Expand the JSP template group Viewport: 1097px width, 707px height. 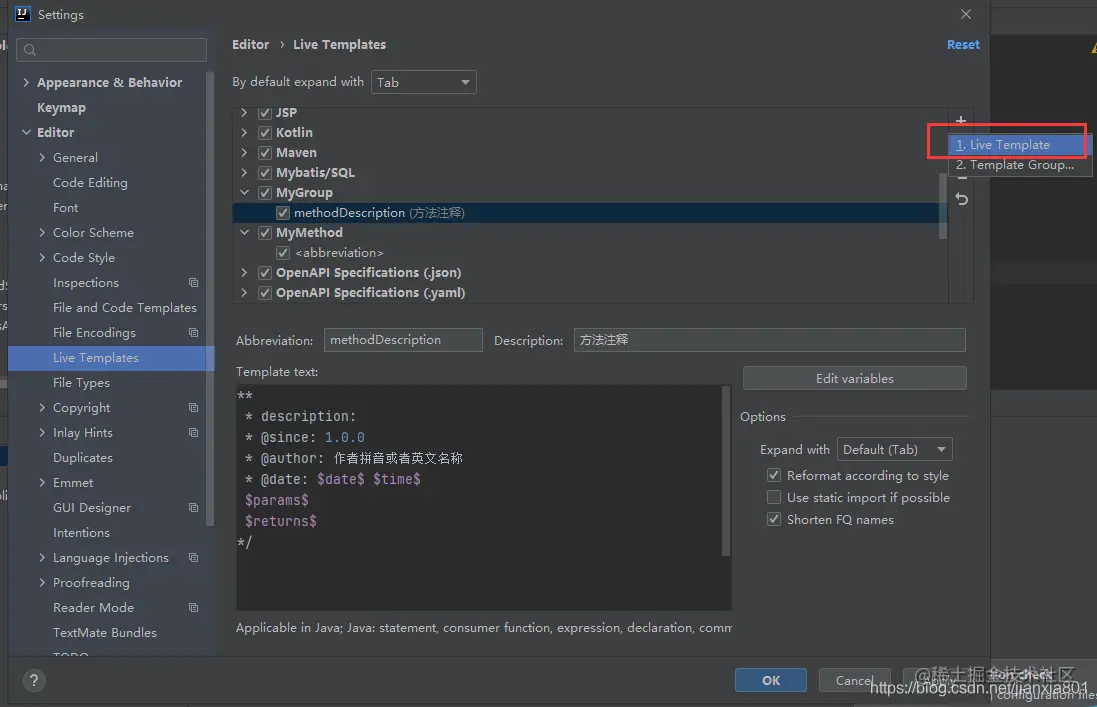[243, 113]
